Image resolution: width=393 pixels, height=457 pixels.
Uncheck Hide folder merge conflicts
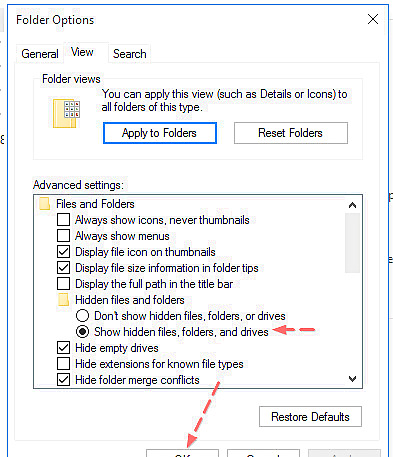tap(63, 380)
